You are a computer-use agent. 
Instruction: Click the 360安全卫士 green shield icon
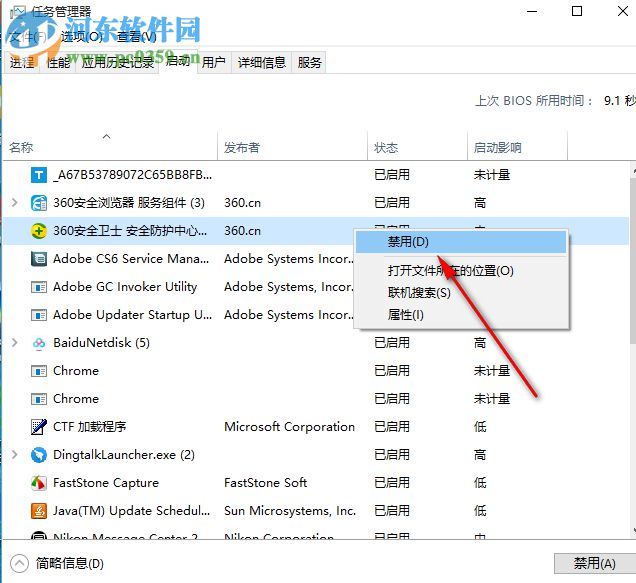point(39,231)
